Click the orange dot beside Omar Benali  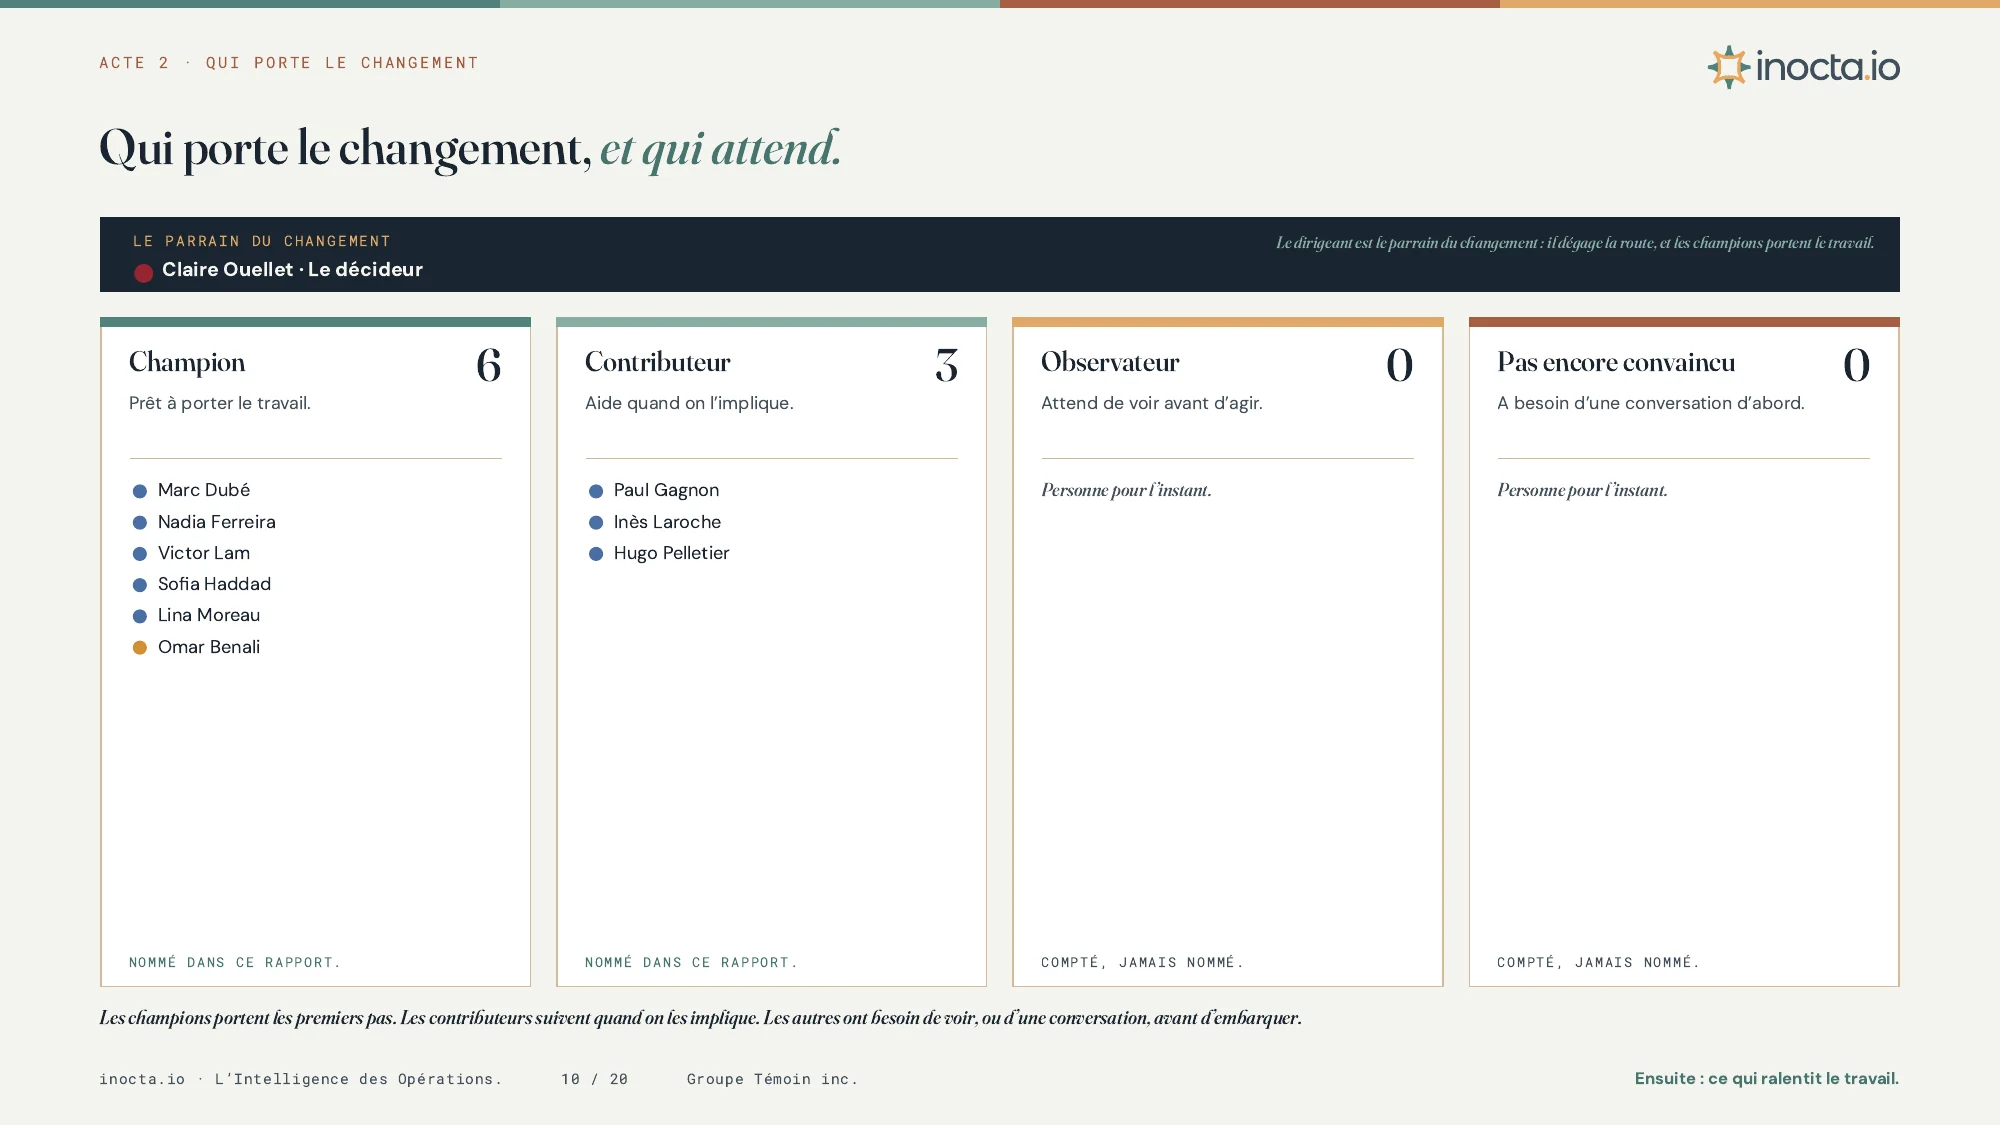point(140,648)
